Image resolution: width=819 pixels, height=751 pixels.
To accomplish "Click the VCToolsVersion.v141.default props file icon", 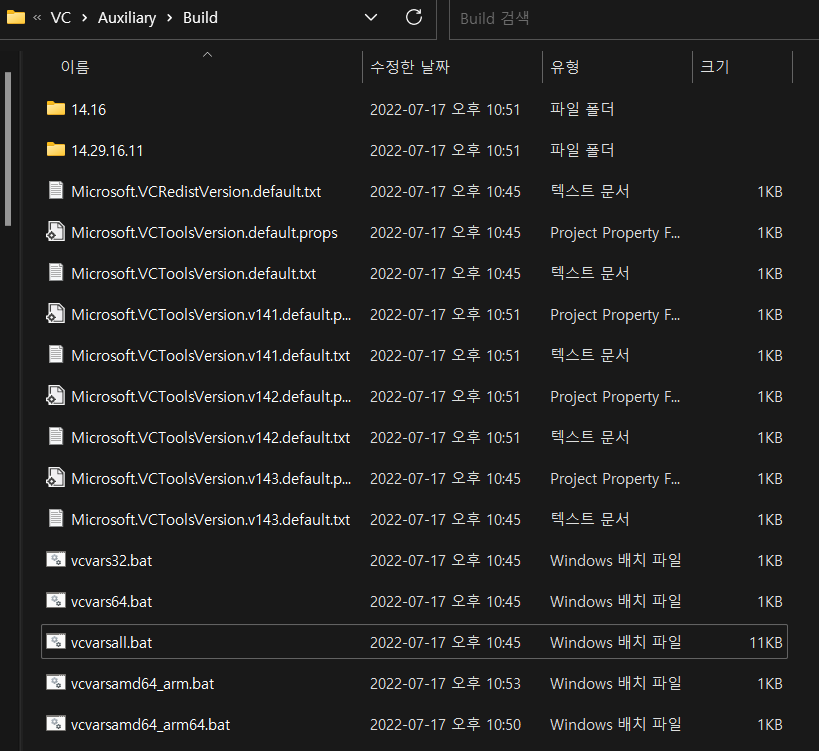I will tap(56, 313).
